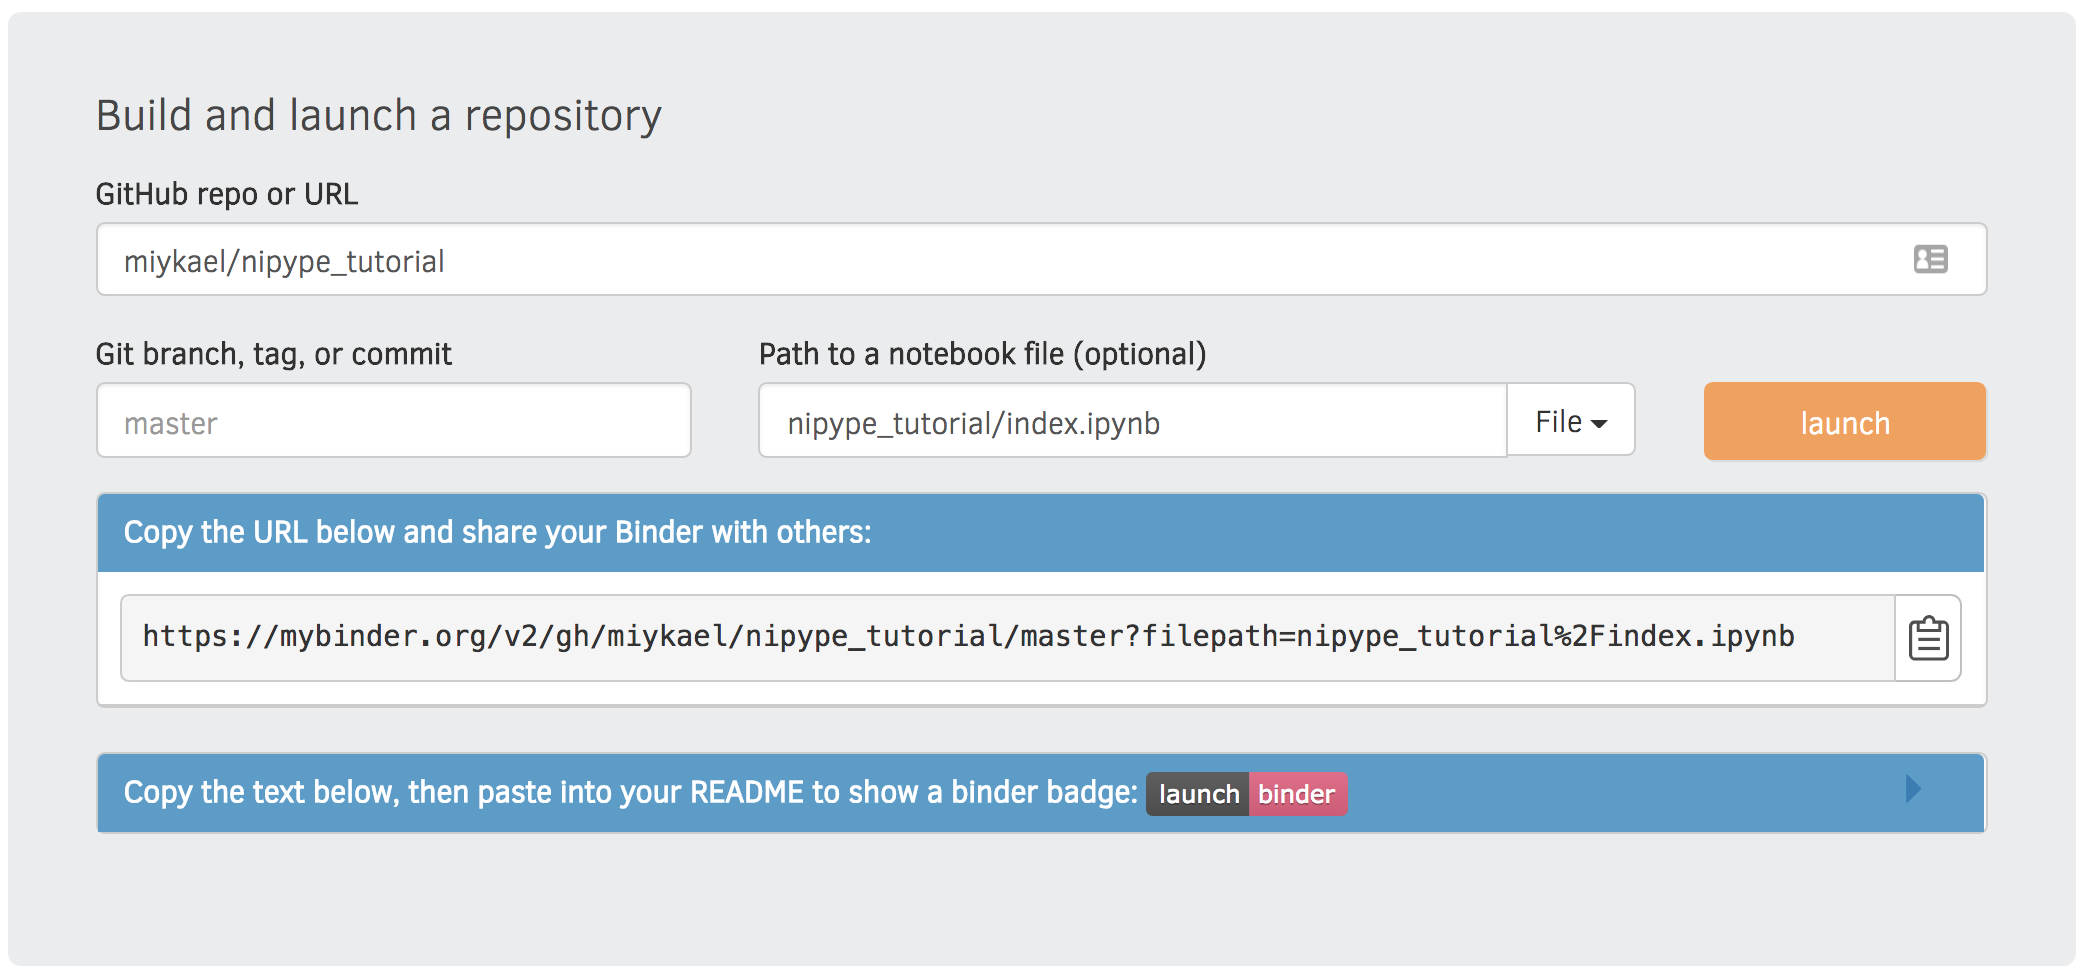Click the "launch binder" badge
The width and height of the screenshot is (2092, 980).
click(x=1247, y=793)
